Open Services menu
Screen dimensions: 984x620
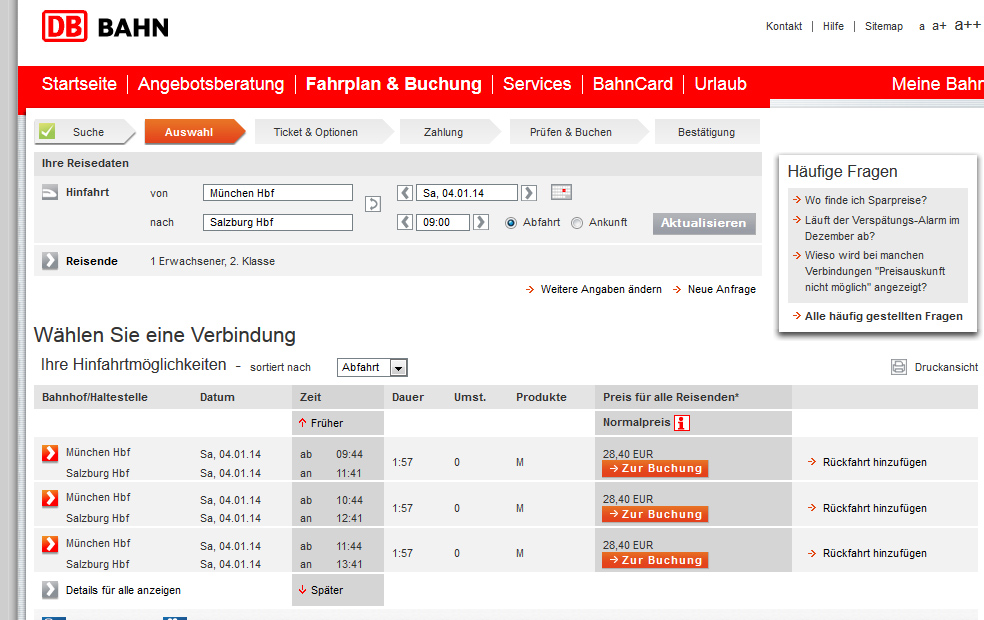pyautogui.click(x=537, y=84)
